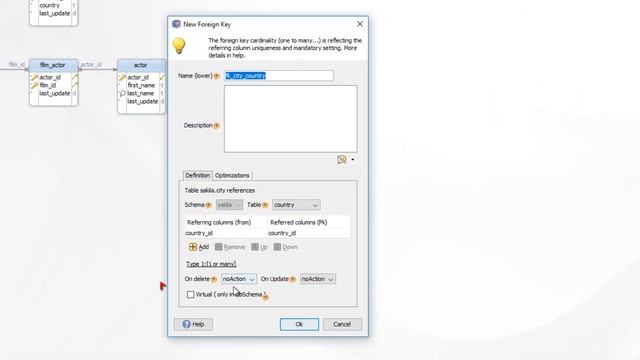
Task: Open the Schema sakila dropdown
Action: pyautogui.click(x=229, y=205)
